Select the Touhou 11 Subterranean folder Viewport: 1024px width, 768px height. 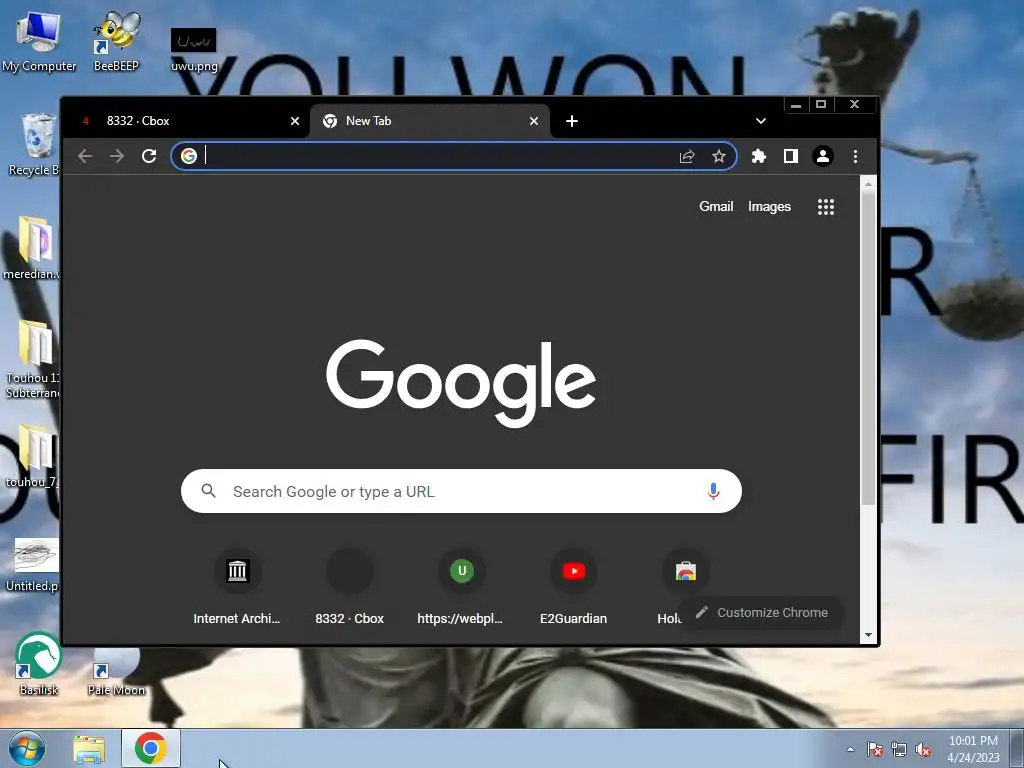point(33,359)
